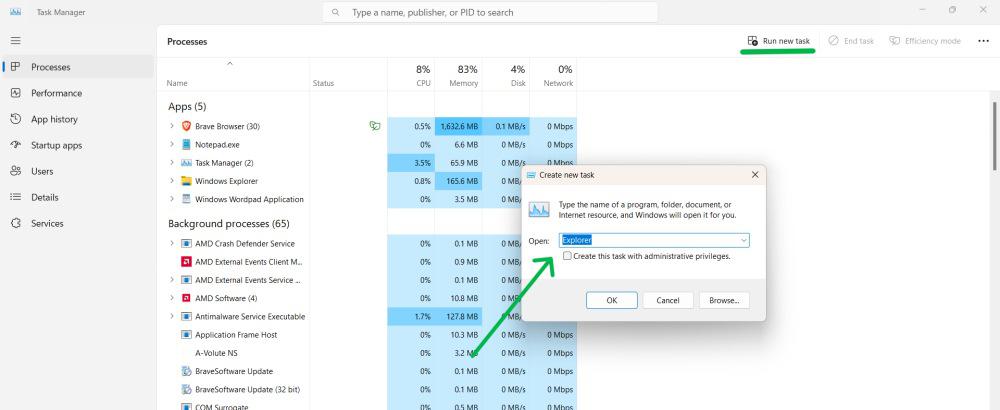1000x410 pixels.
Task: Open the App history tab
Action: pos(78,119)
